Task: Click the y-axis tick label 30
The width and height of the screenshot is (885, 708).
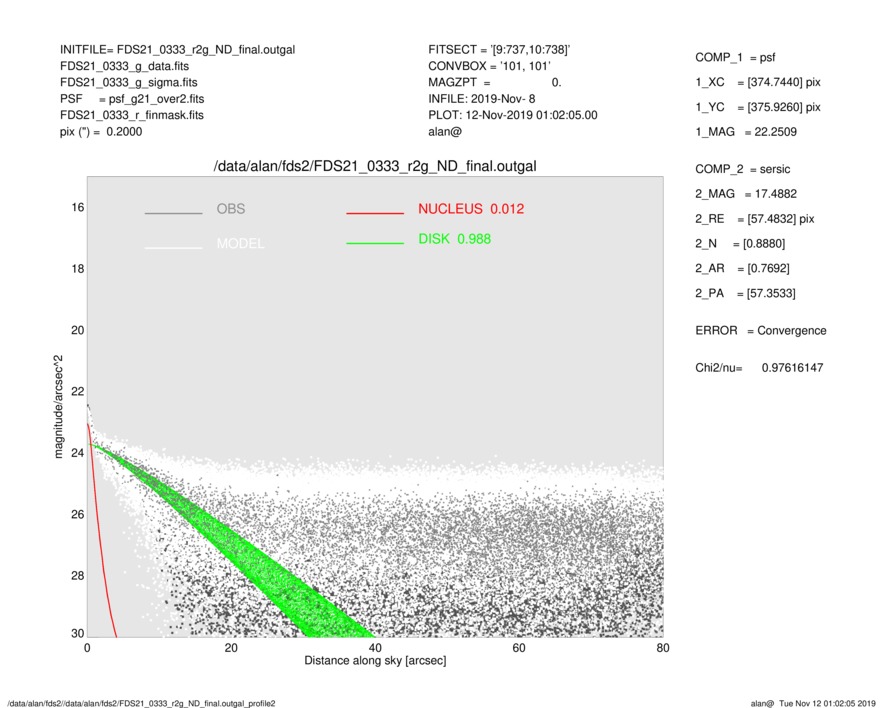Action: pos(78,633)
